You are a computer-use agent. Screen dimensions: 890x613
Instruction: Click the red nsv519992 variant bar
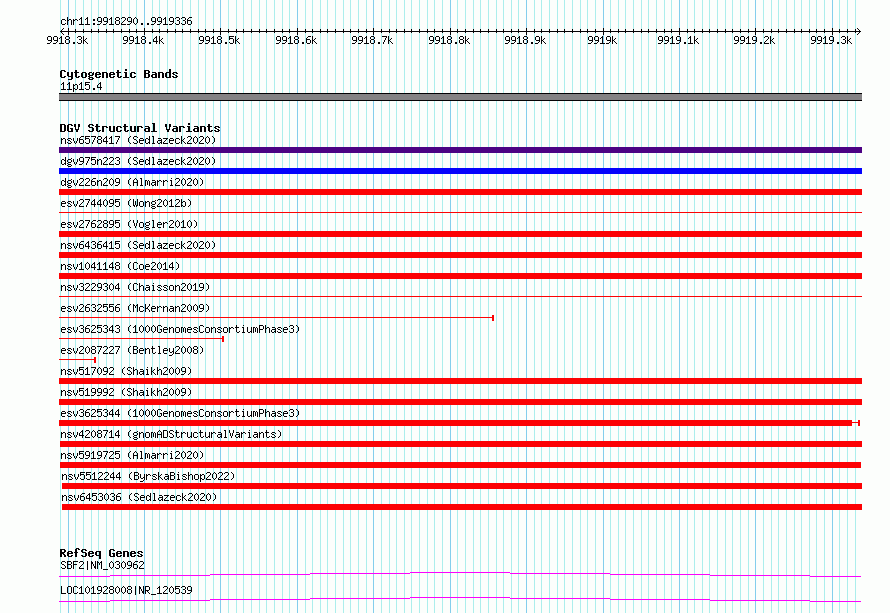click(460, 402)
